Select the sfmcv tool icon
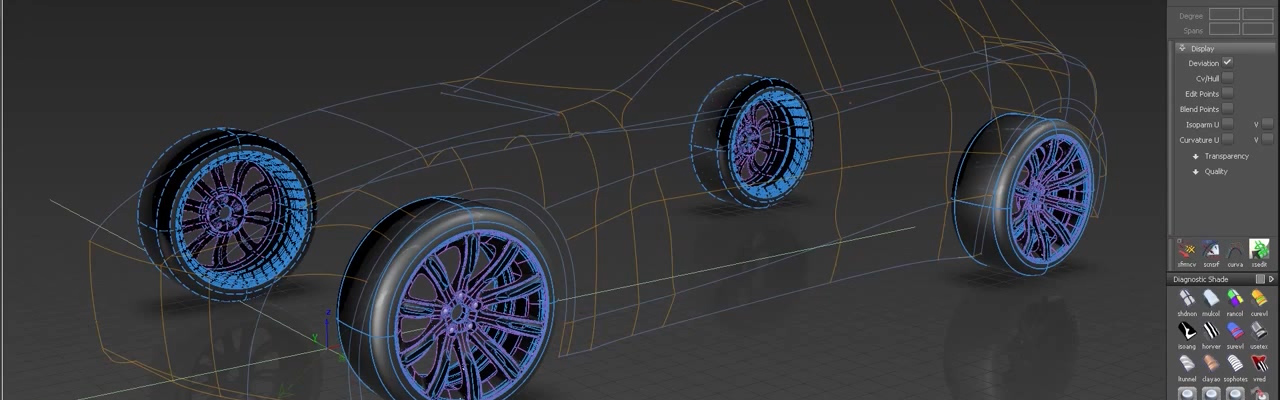The image size is (1280, 400). (1187, 250)
